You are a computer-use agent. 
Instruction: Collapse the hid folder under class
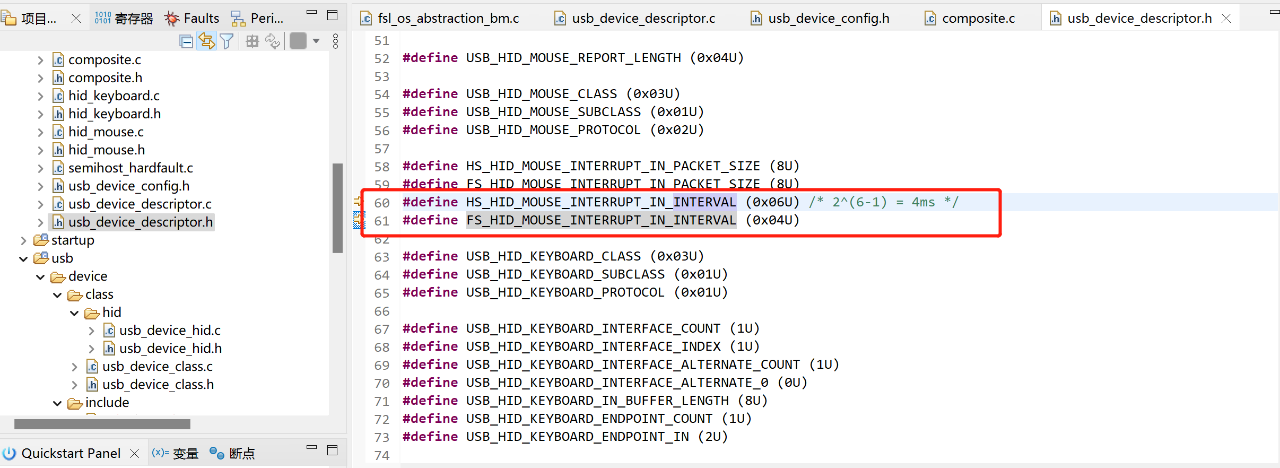[76, 312]
